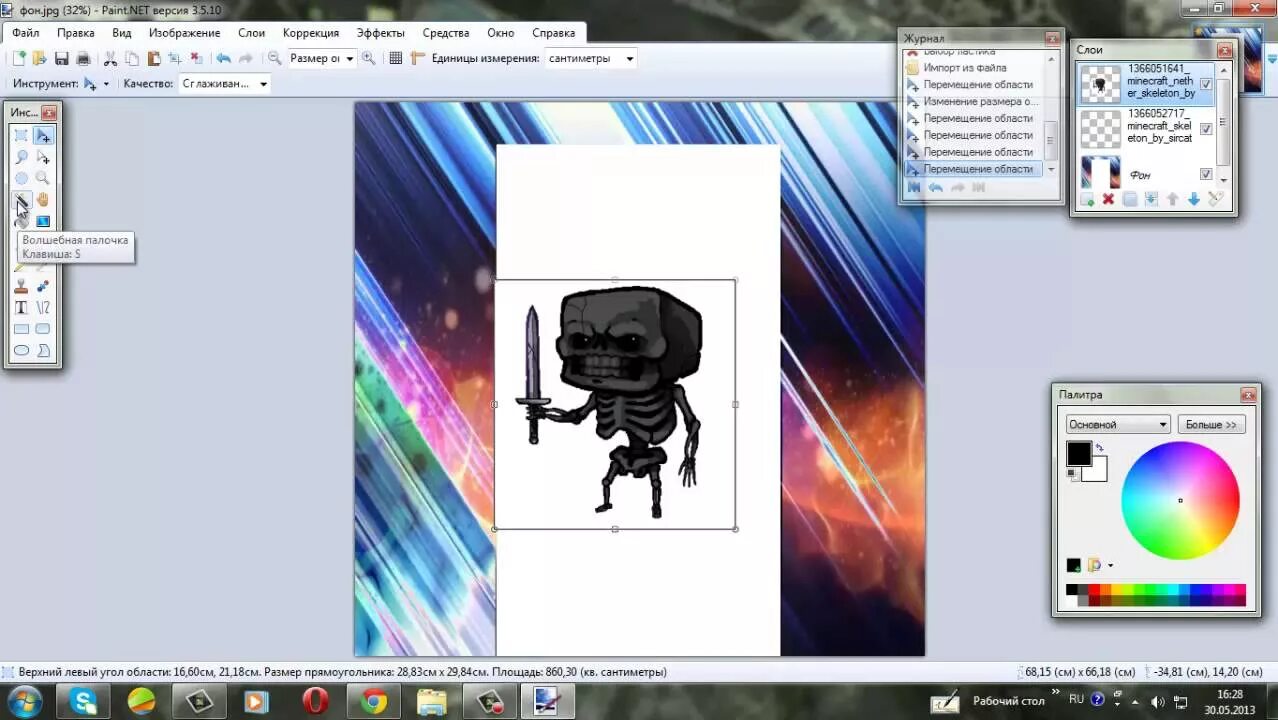Duplicate layer icon in Layers panel
The height and width of the screenshot is (720, 1278).
point(1130,199)
